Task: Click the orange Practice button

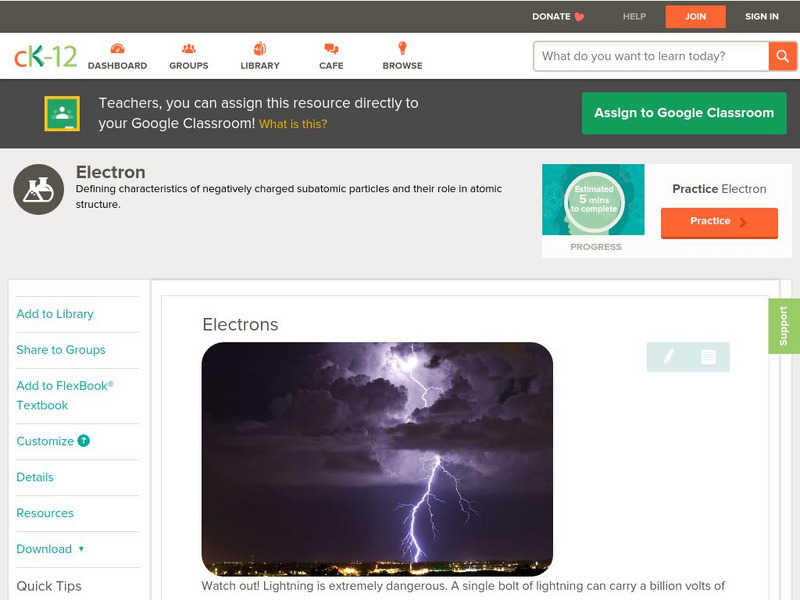Action: (x=719, y=222)
